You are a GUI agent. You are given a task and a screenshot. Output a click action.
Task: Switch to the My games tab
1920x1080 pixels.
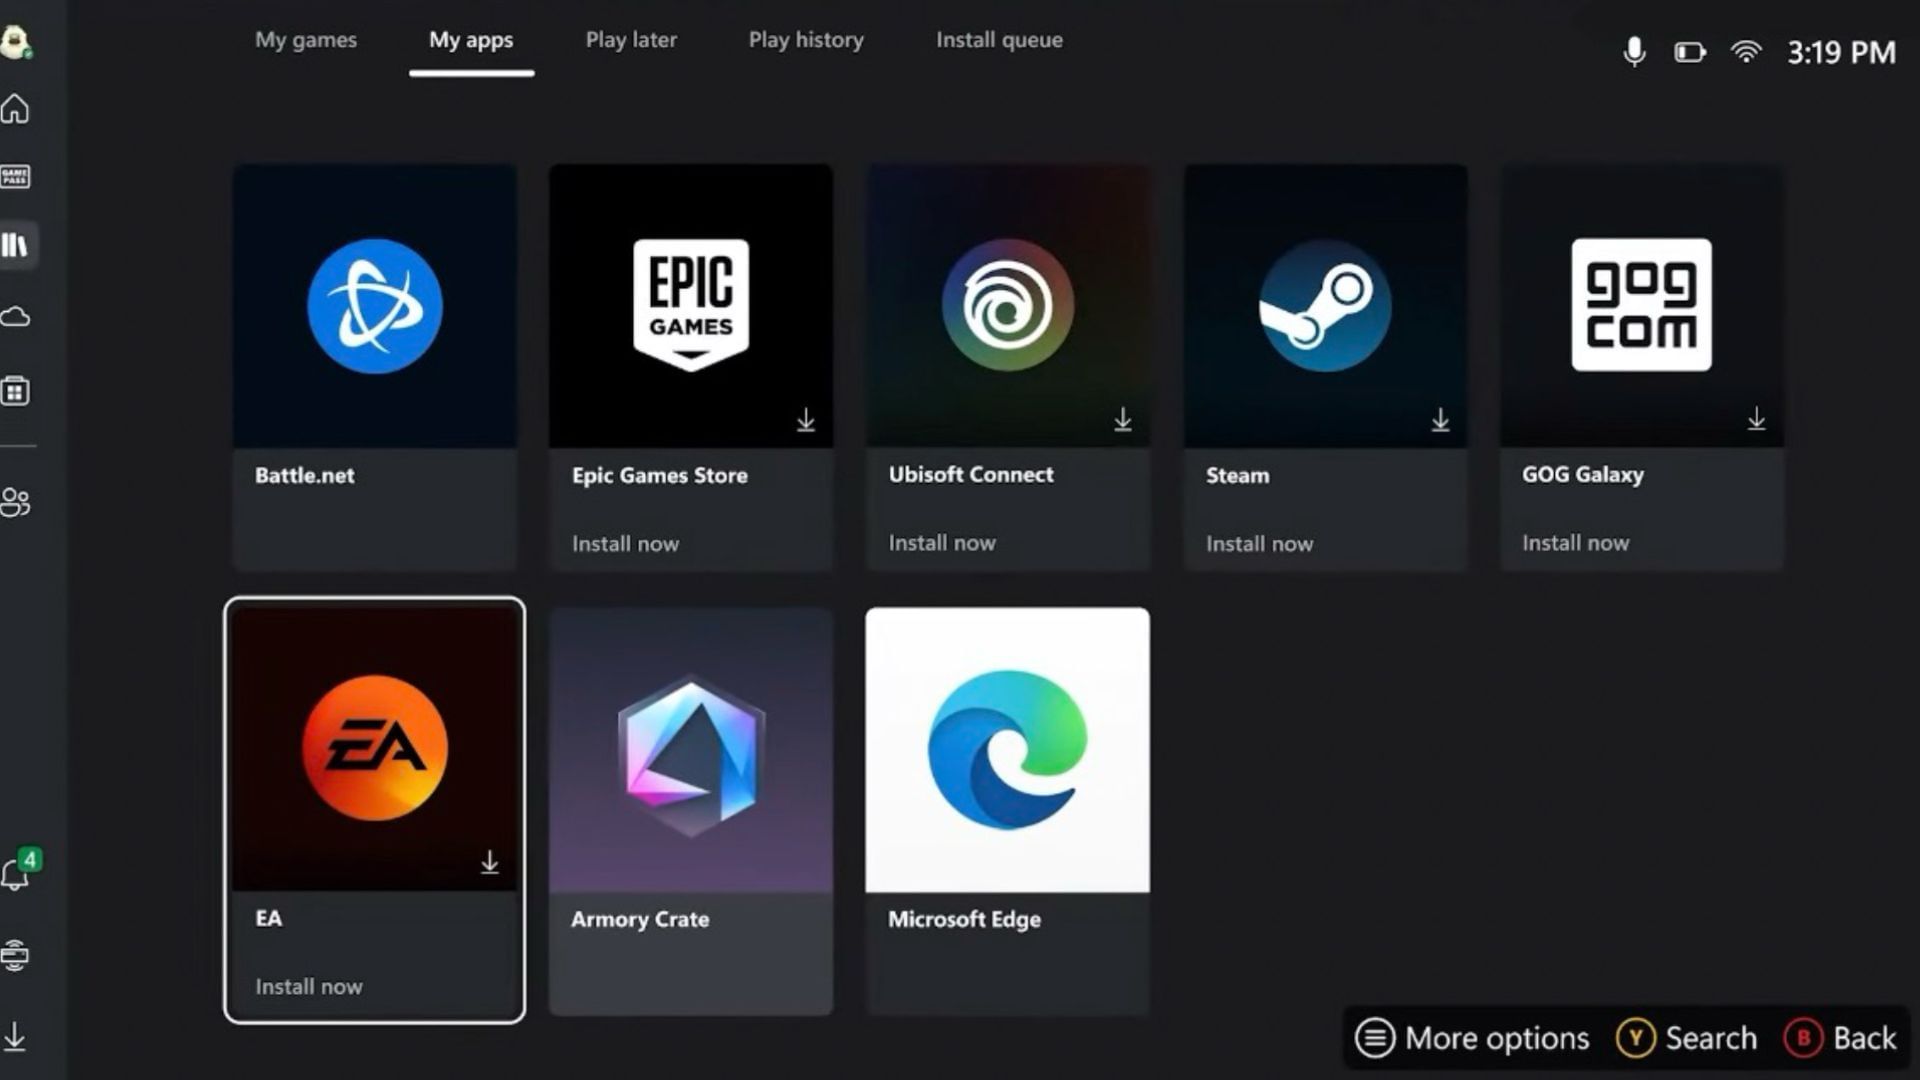pos(306,40)
